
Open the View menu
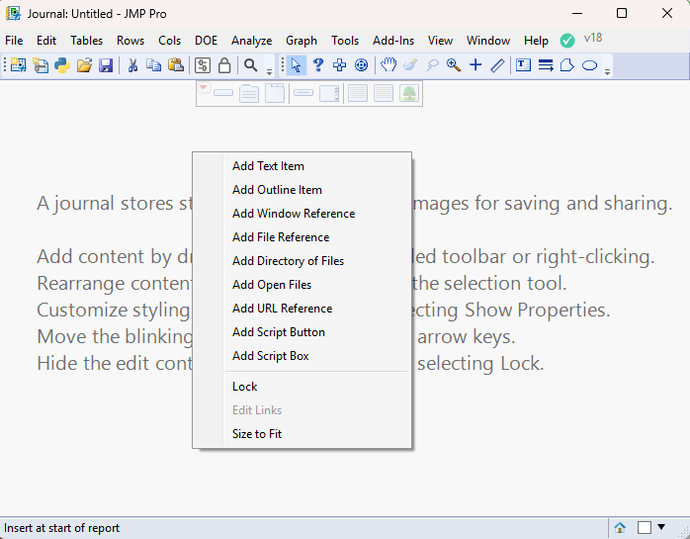(440, 40)
